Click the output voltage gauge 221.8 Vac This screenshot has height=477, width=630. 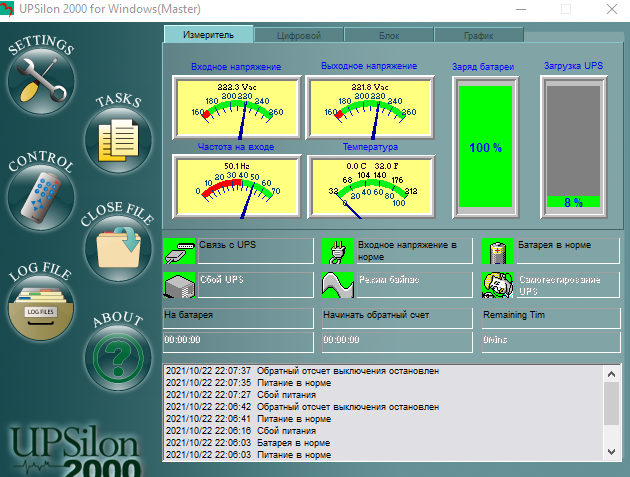pyautogui.click(x=370, y=107)
